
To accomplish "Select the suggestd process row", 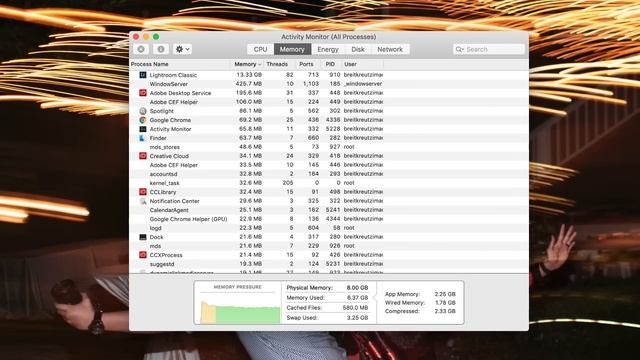I will 329,264.
